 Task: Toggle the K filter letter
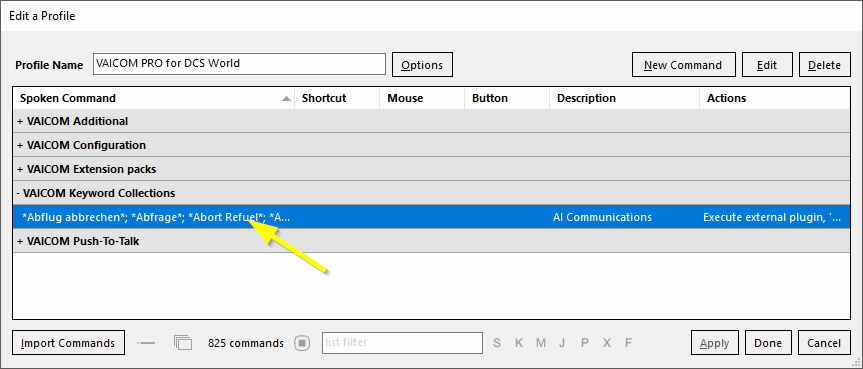518,343
